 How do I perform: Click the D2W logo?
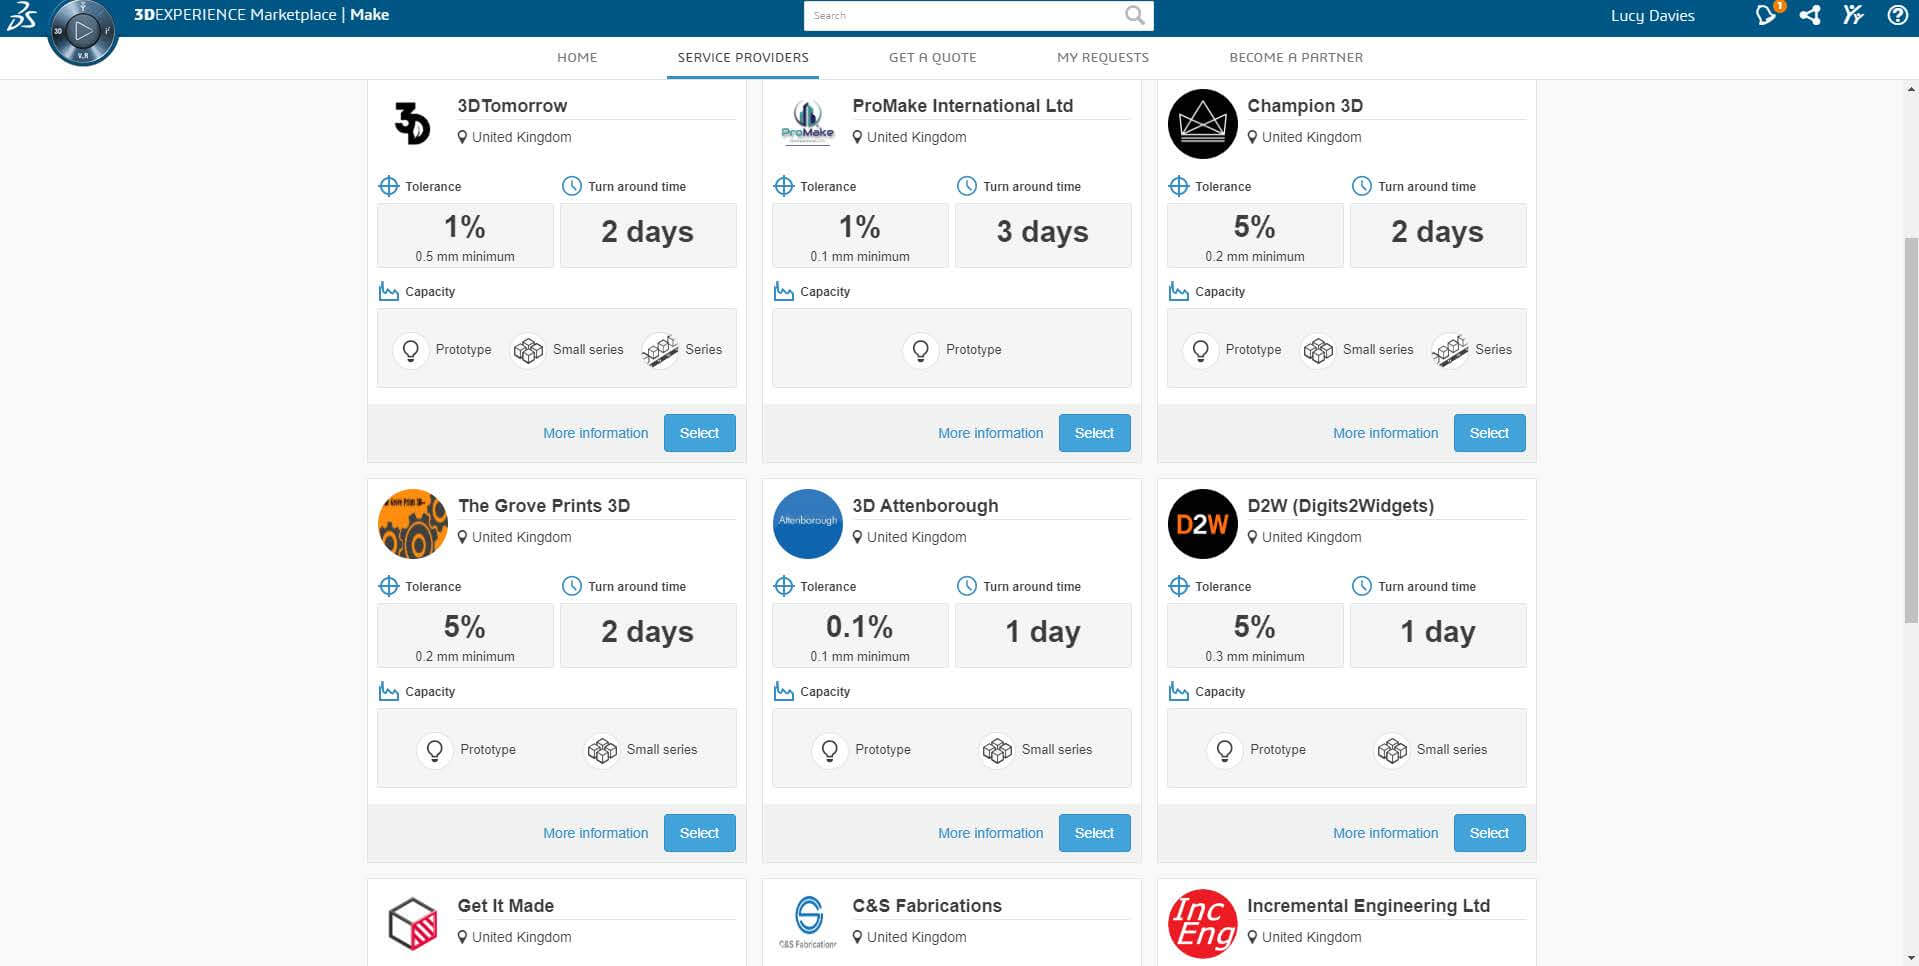[1203, 524]
